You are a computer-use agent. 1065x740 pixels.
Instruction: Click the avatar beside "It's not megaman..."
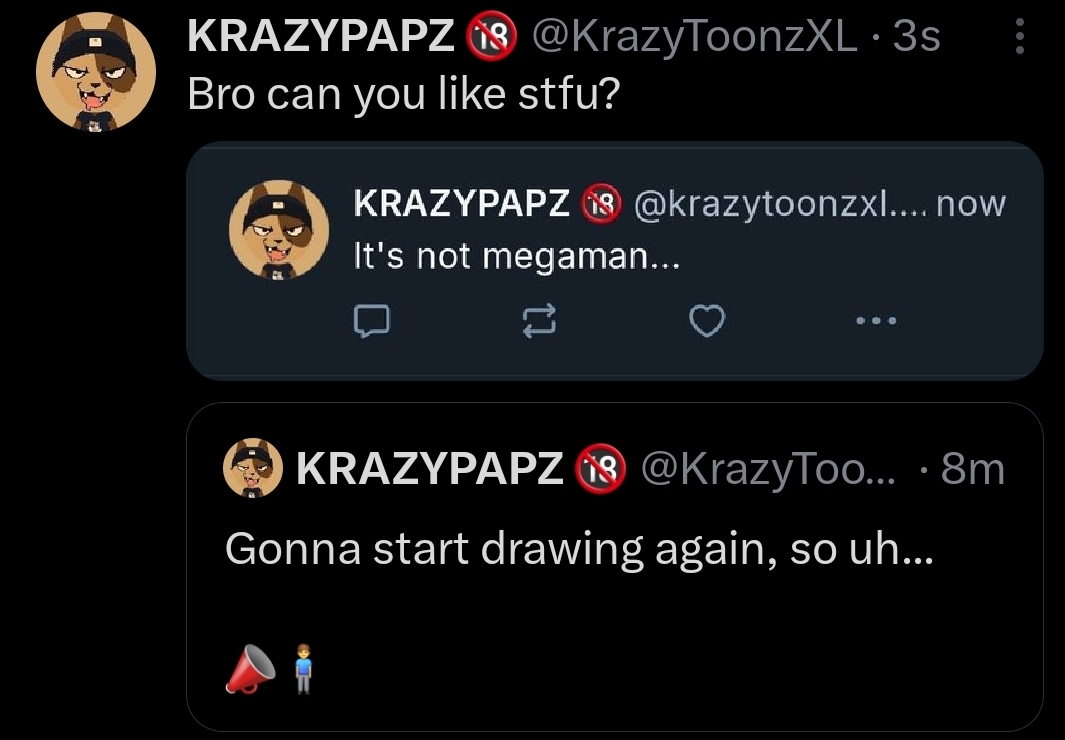[x=280, y=230]
